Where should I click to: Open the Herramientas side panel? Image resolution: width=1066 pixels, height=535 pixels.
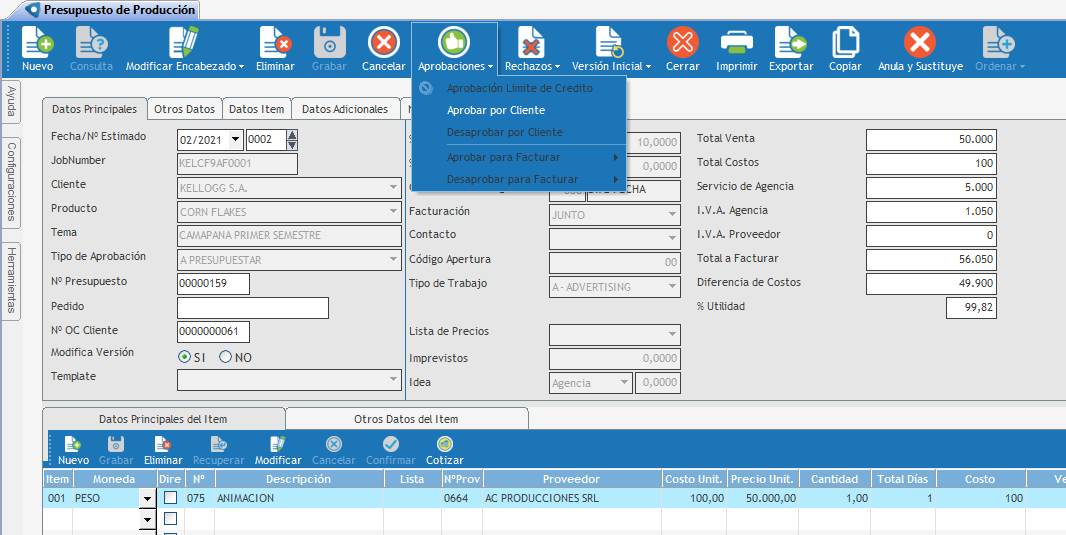pyautogui.click(x=11, y=280)
